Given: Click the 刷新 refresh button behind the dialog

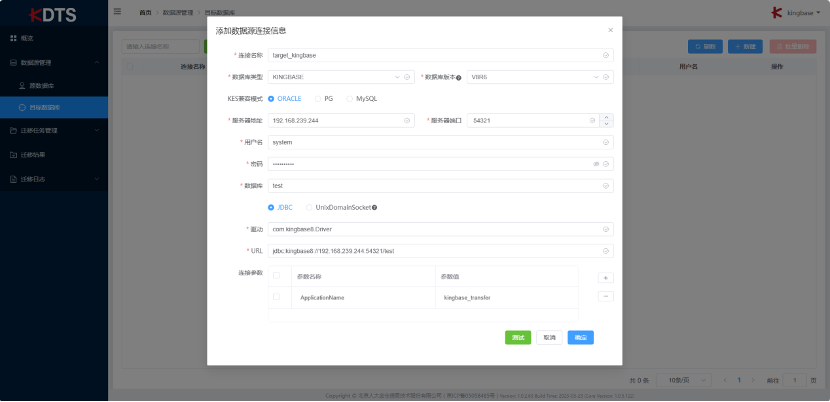Looking at the screenshot, I should (x=705, y=47).
